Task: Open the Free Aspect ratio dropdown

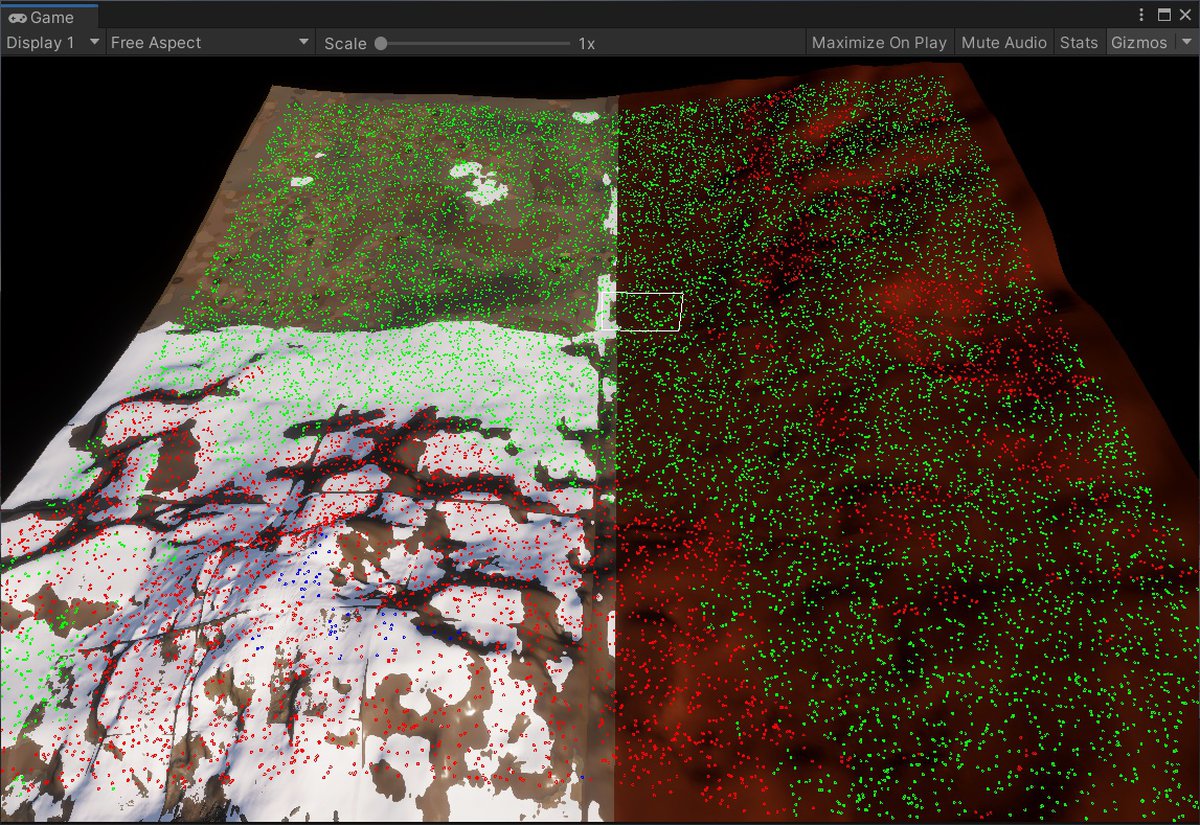Action: 209,43
